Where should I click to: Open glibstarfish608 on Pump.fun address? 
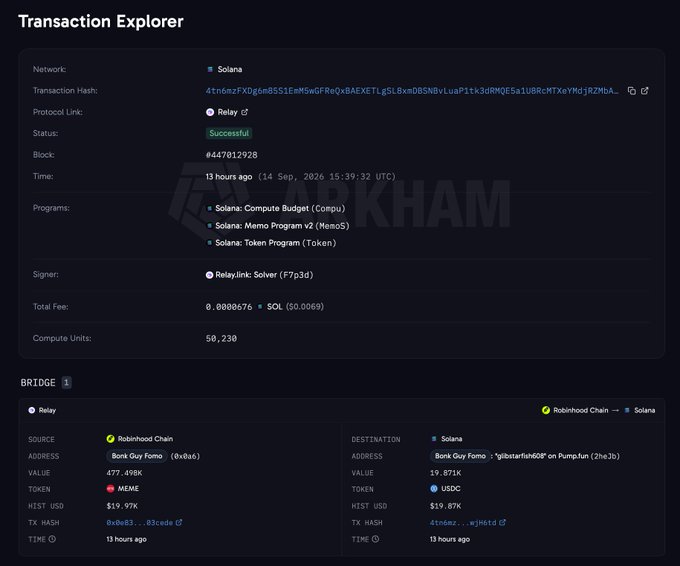pos(557,456)
